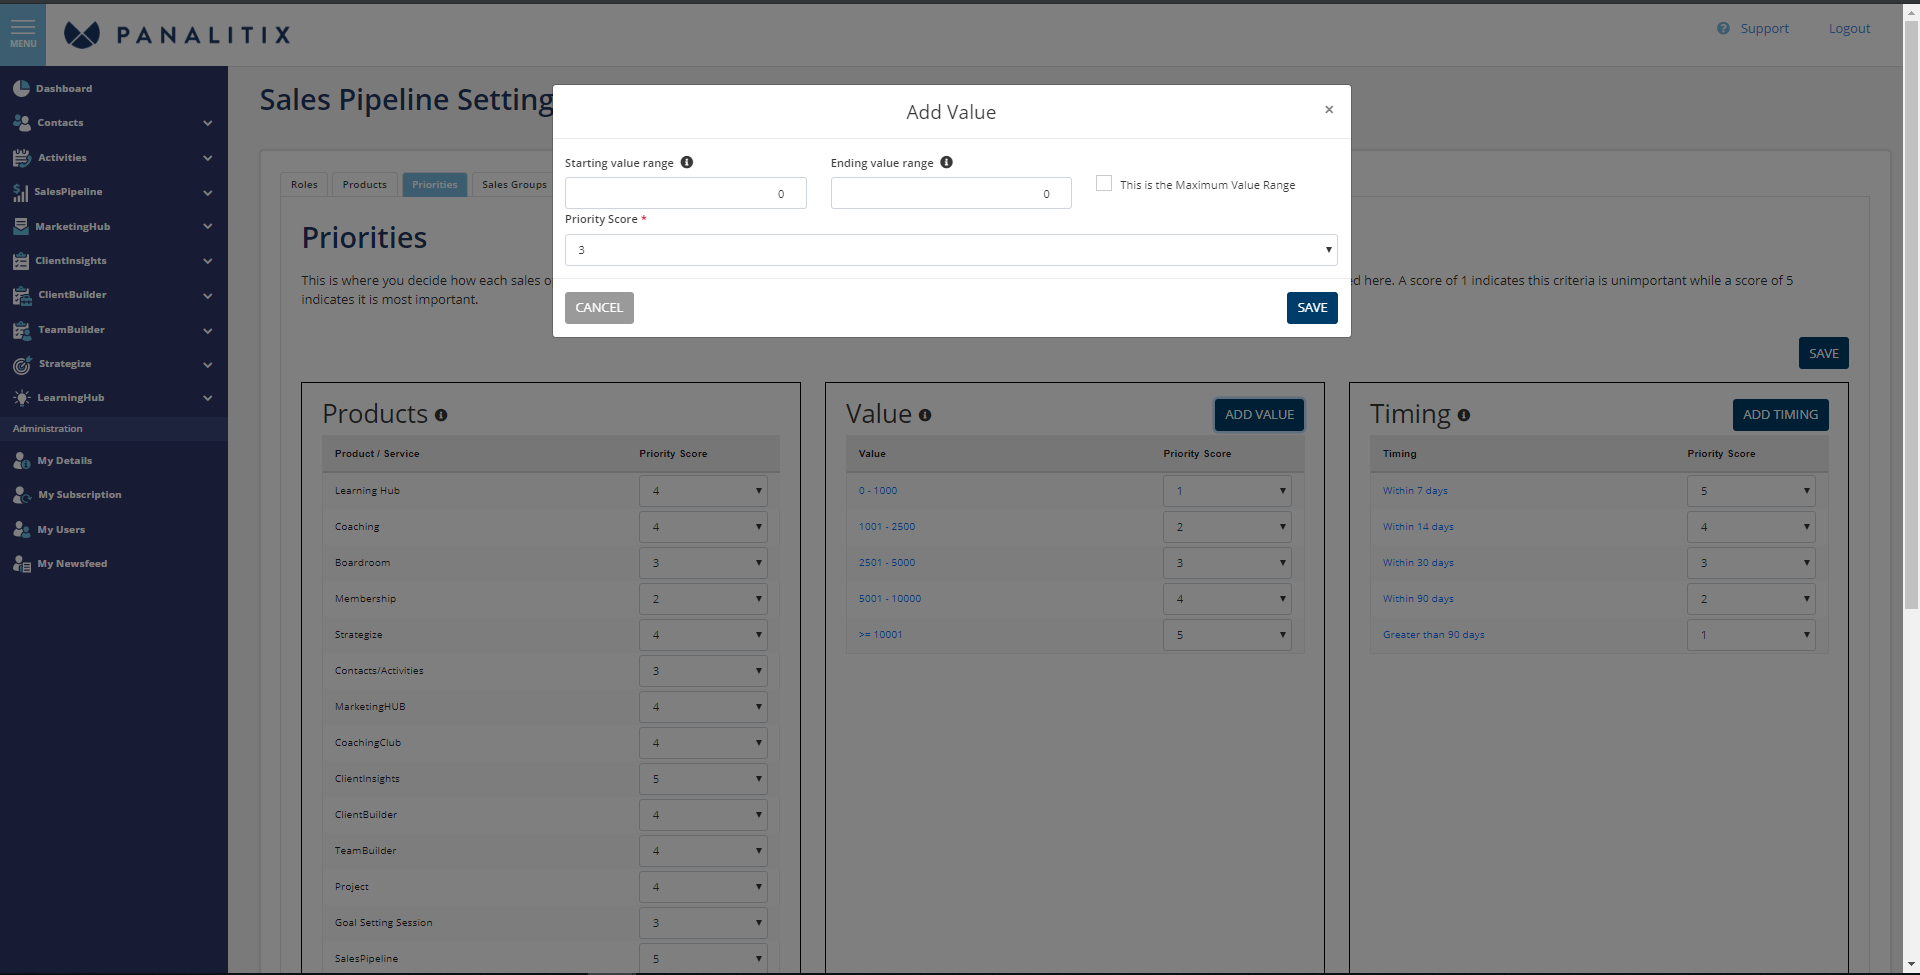Screen dimensions: 1920x975
Task: Click the Starting value range input field
Action: [685, 193]
